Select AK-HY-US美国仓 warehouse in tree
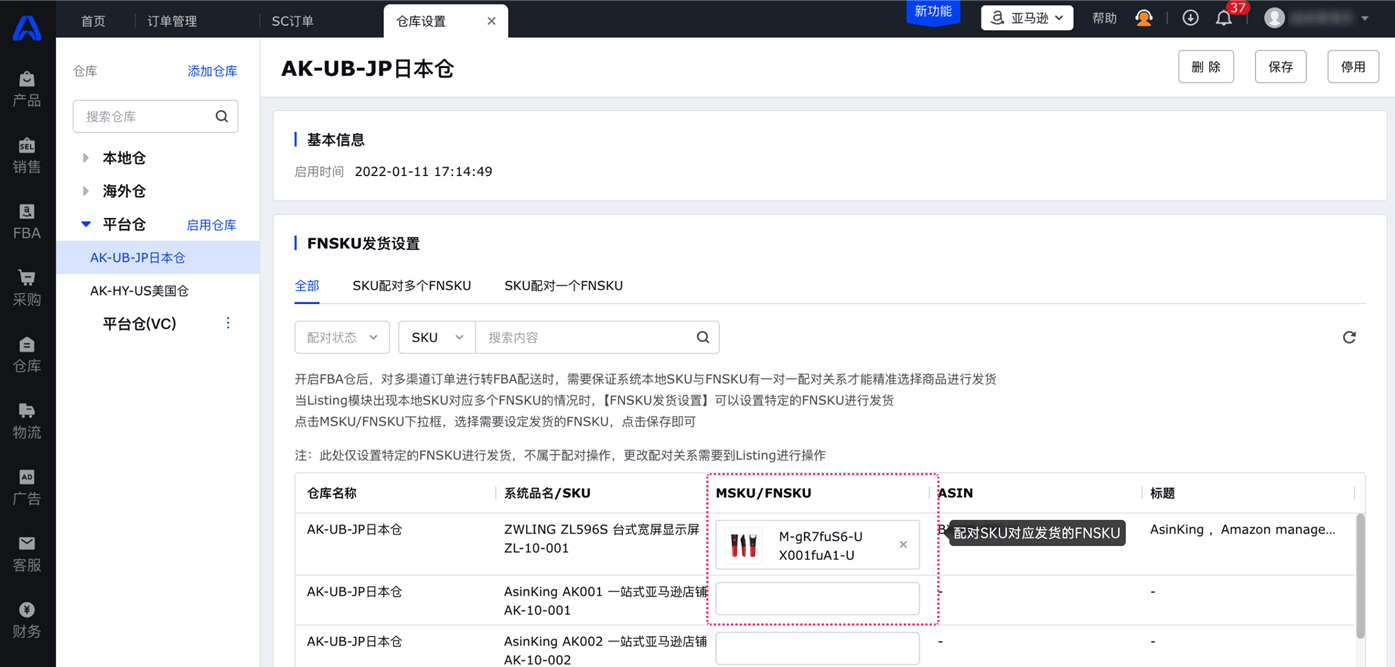 (139, 291)
